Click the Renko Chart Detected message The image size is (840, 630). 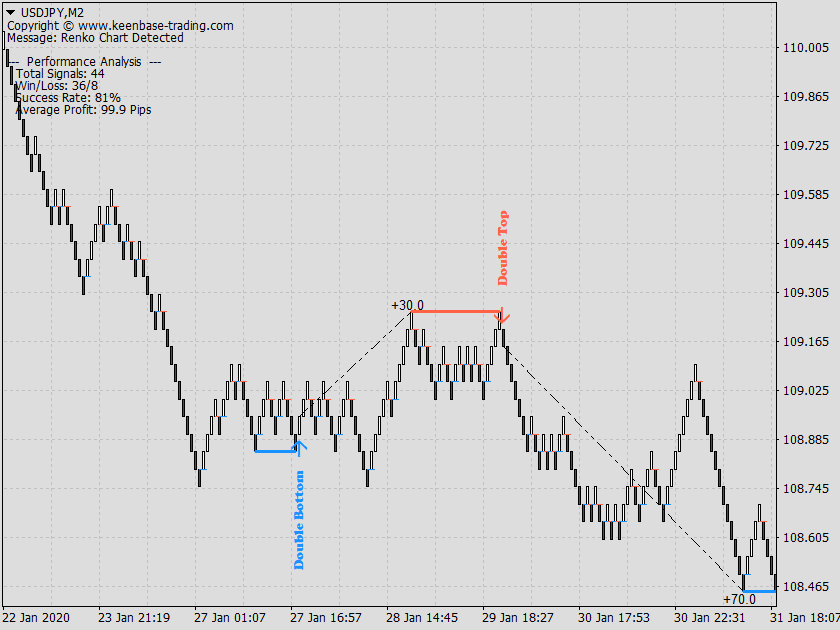tap(95, 37)
